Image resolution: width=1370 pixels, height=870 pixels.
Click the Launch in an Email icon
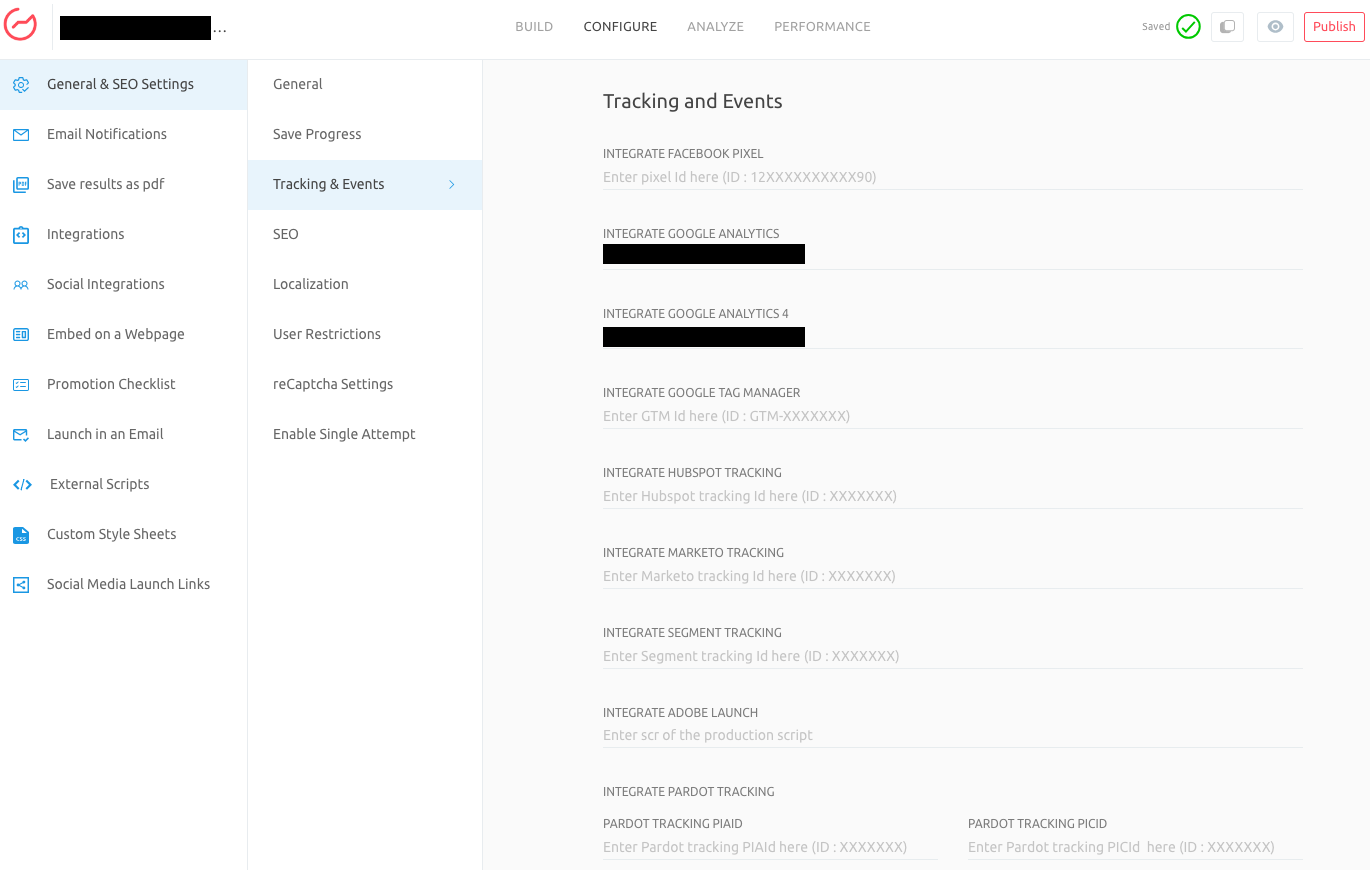[x=21, y=435]
